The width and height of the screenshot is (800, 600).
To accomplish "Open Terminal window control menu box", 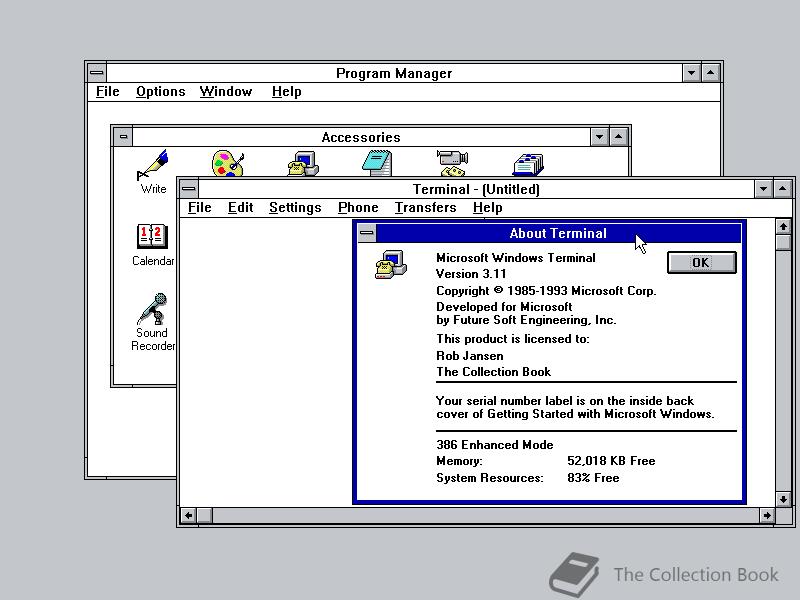I will click(189, 189).
